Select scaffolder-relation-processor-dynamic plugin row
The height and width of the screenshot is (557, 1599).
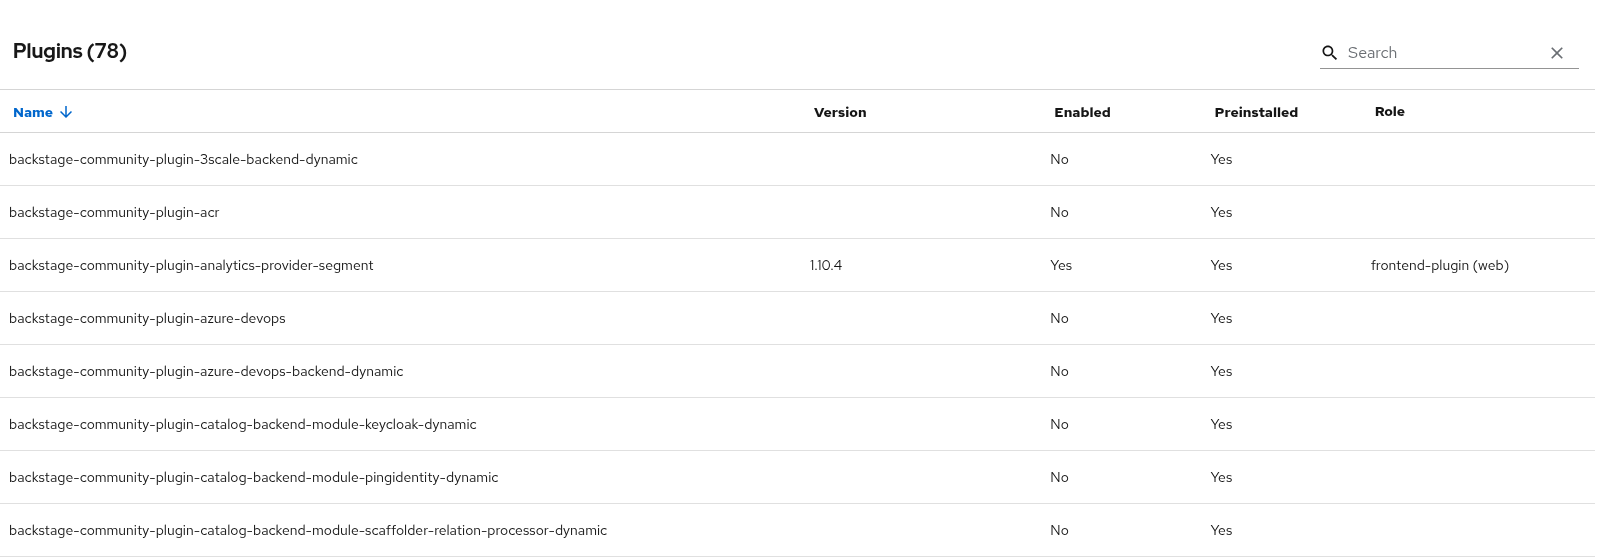click(308, 530)
